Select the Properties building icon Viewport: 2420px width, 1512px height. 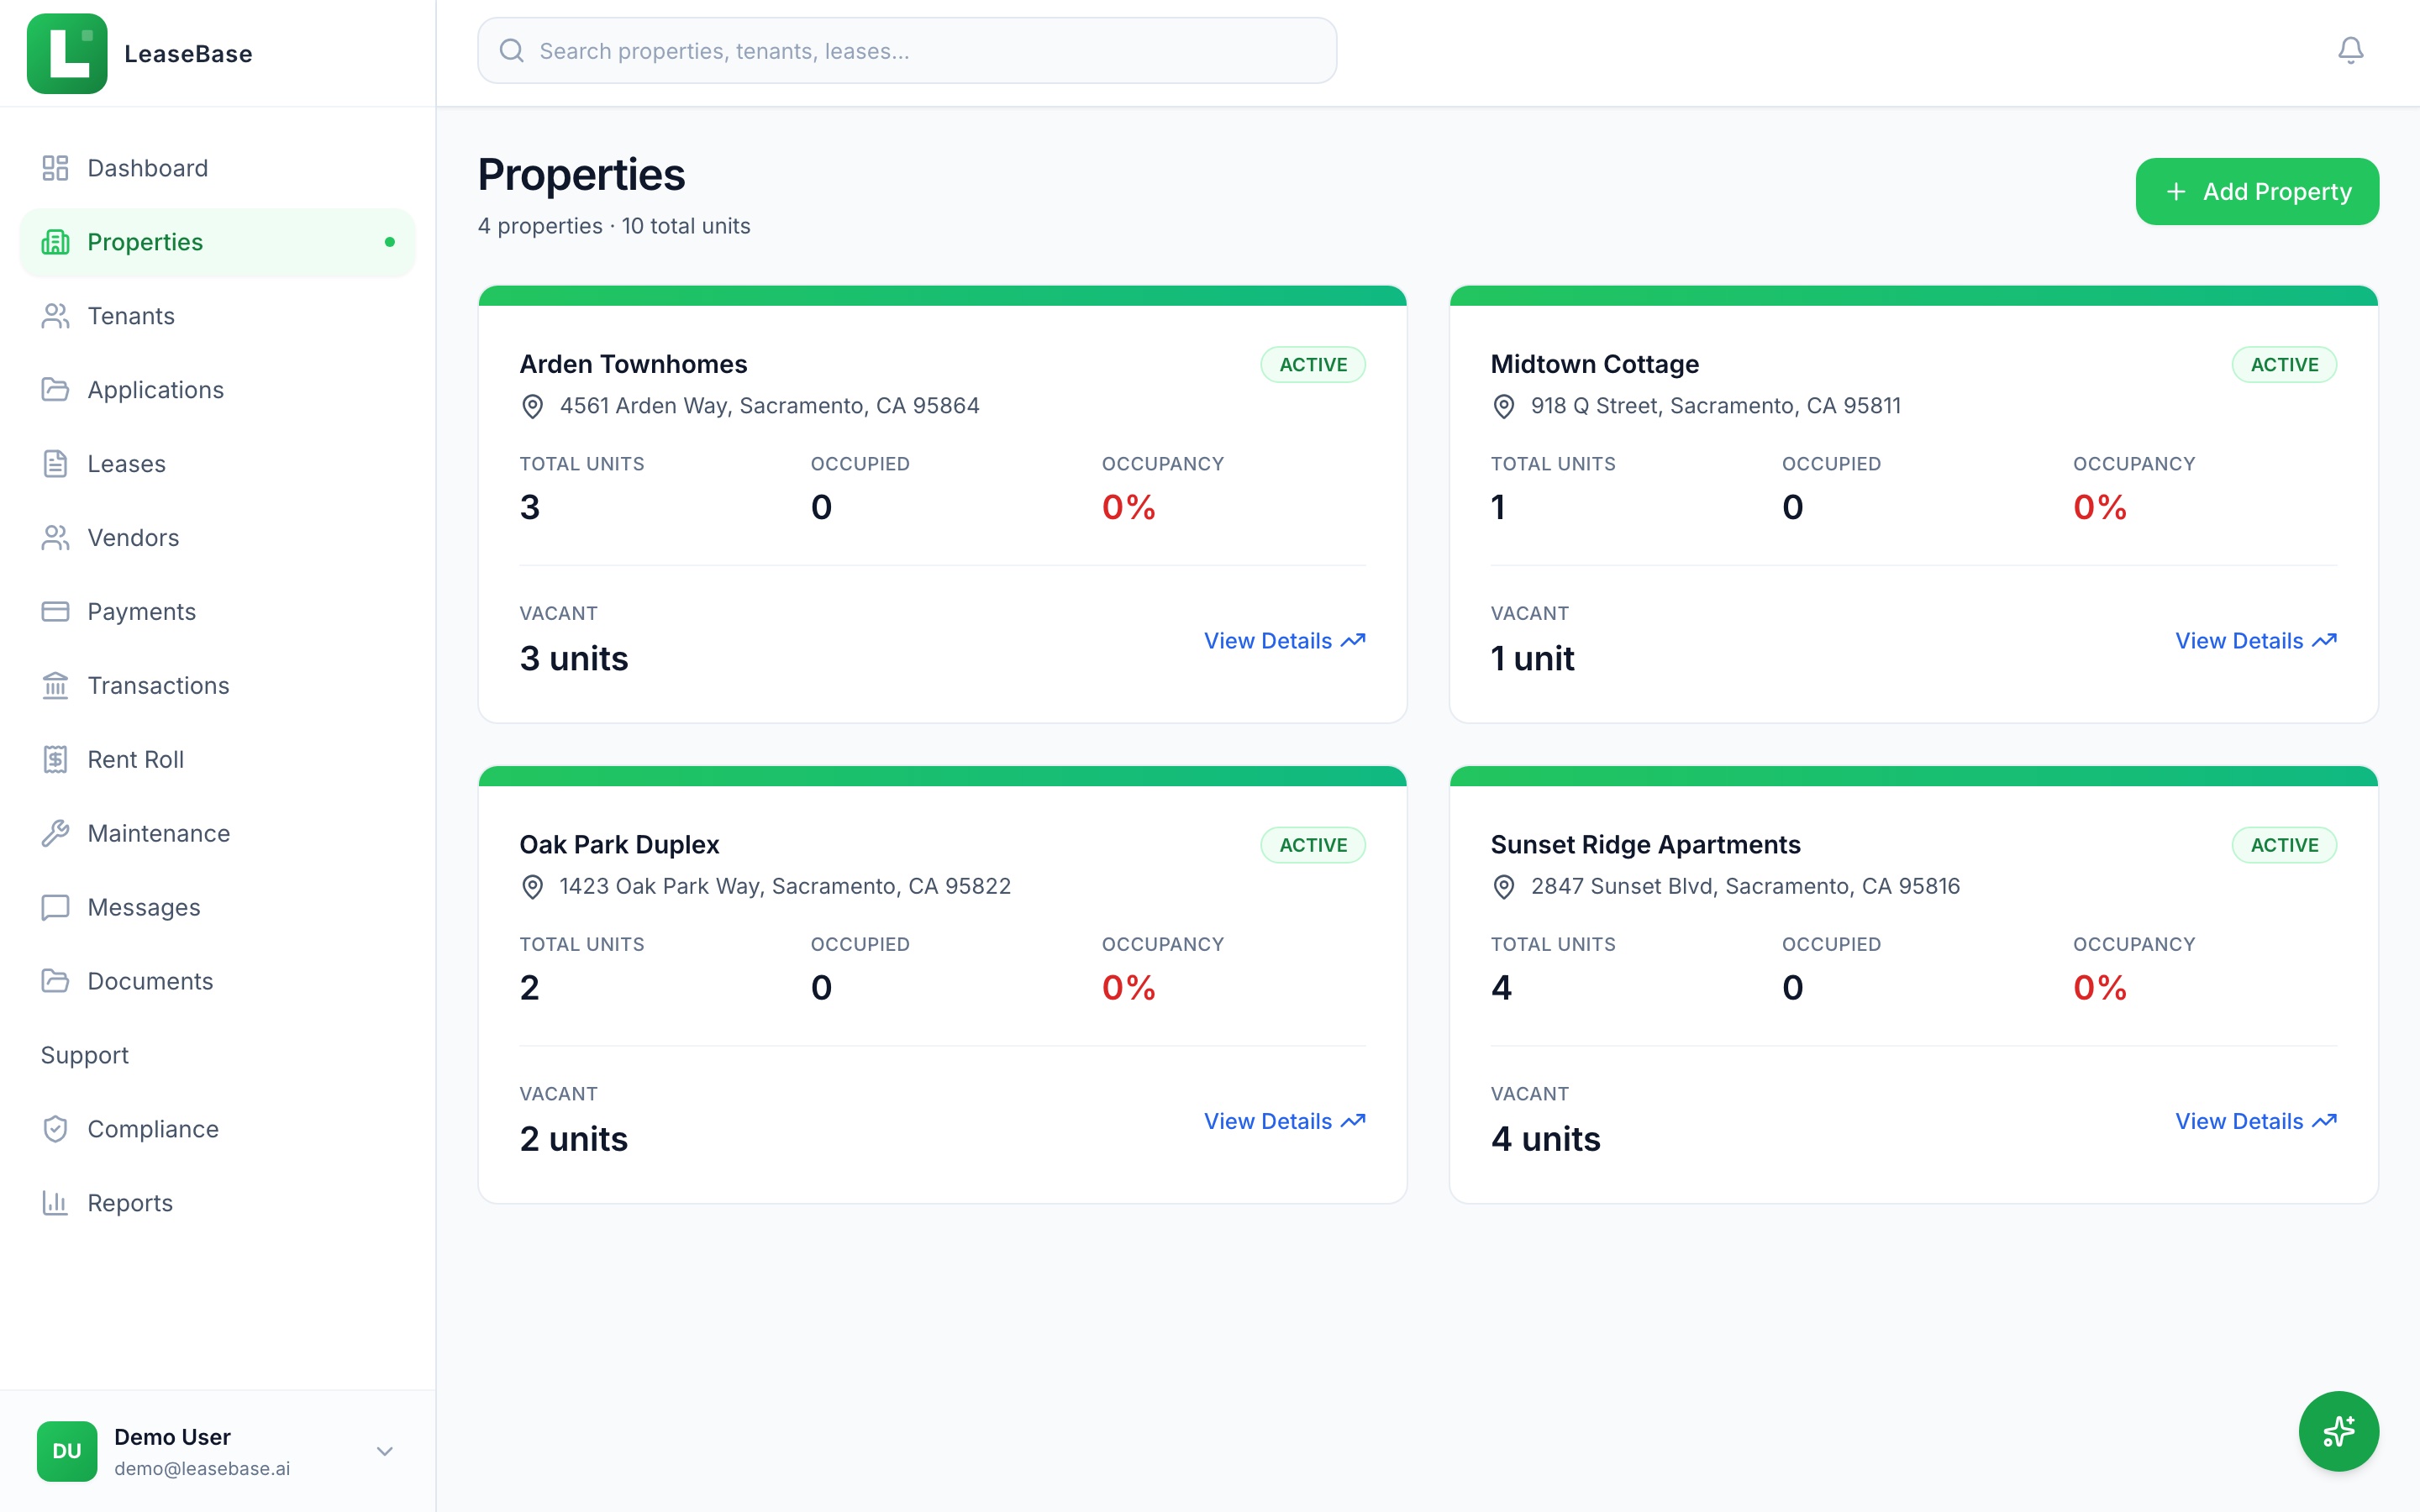55,242
